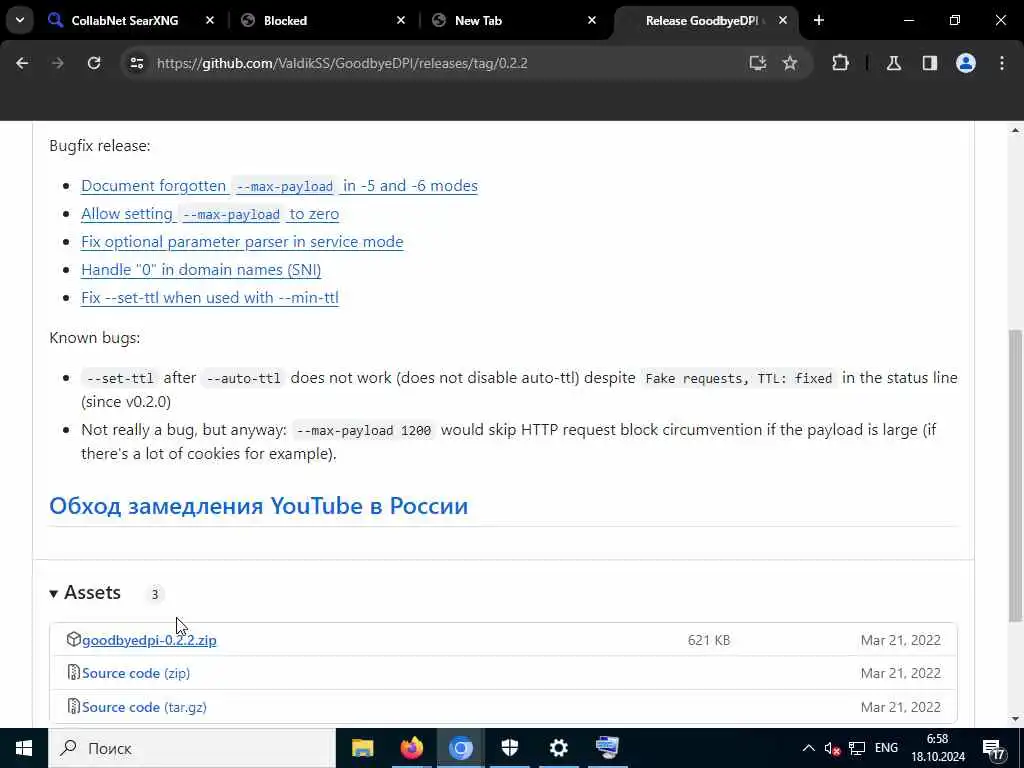This screenshot has height=768, width=1024.
Task: Click the Chromium taskbar icon
Action: tap(460, 748)
